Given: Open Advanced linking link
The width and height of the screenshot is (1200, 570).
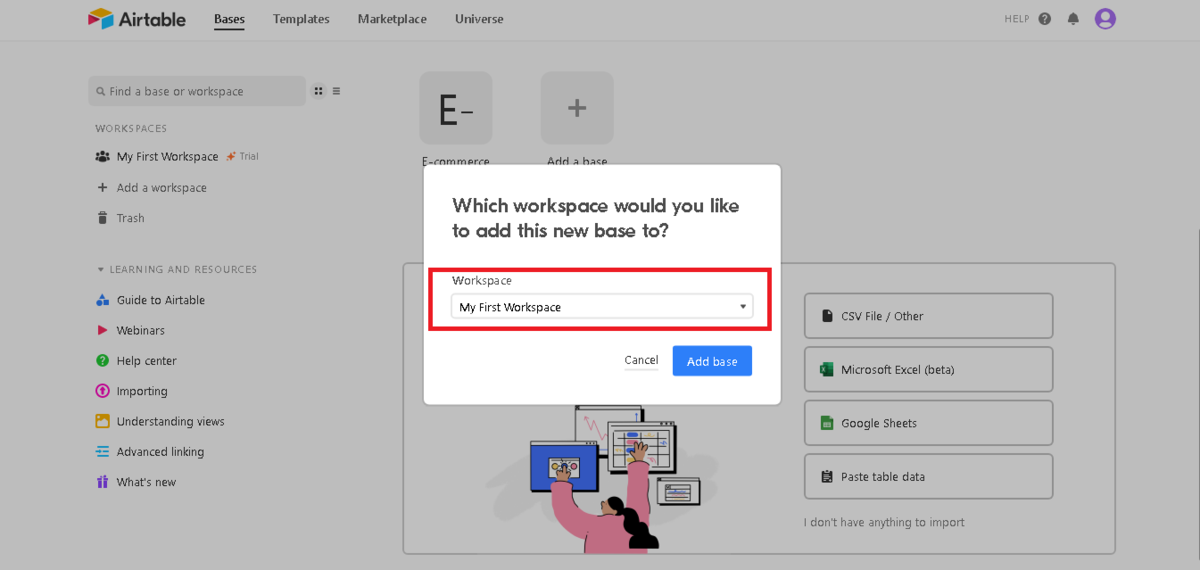Looking at the screenshot, I should pyautogui.click(x=160, y=452).
